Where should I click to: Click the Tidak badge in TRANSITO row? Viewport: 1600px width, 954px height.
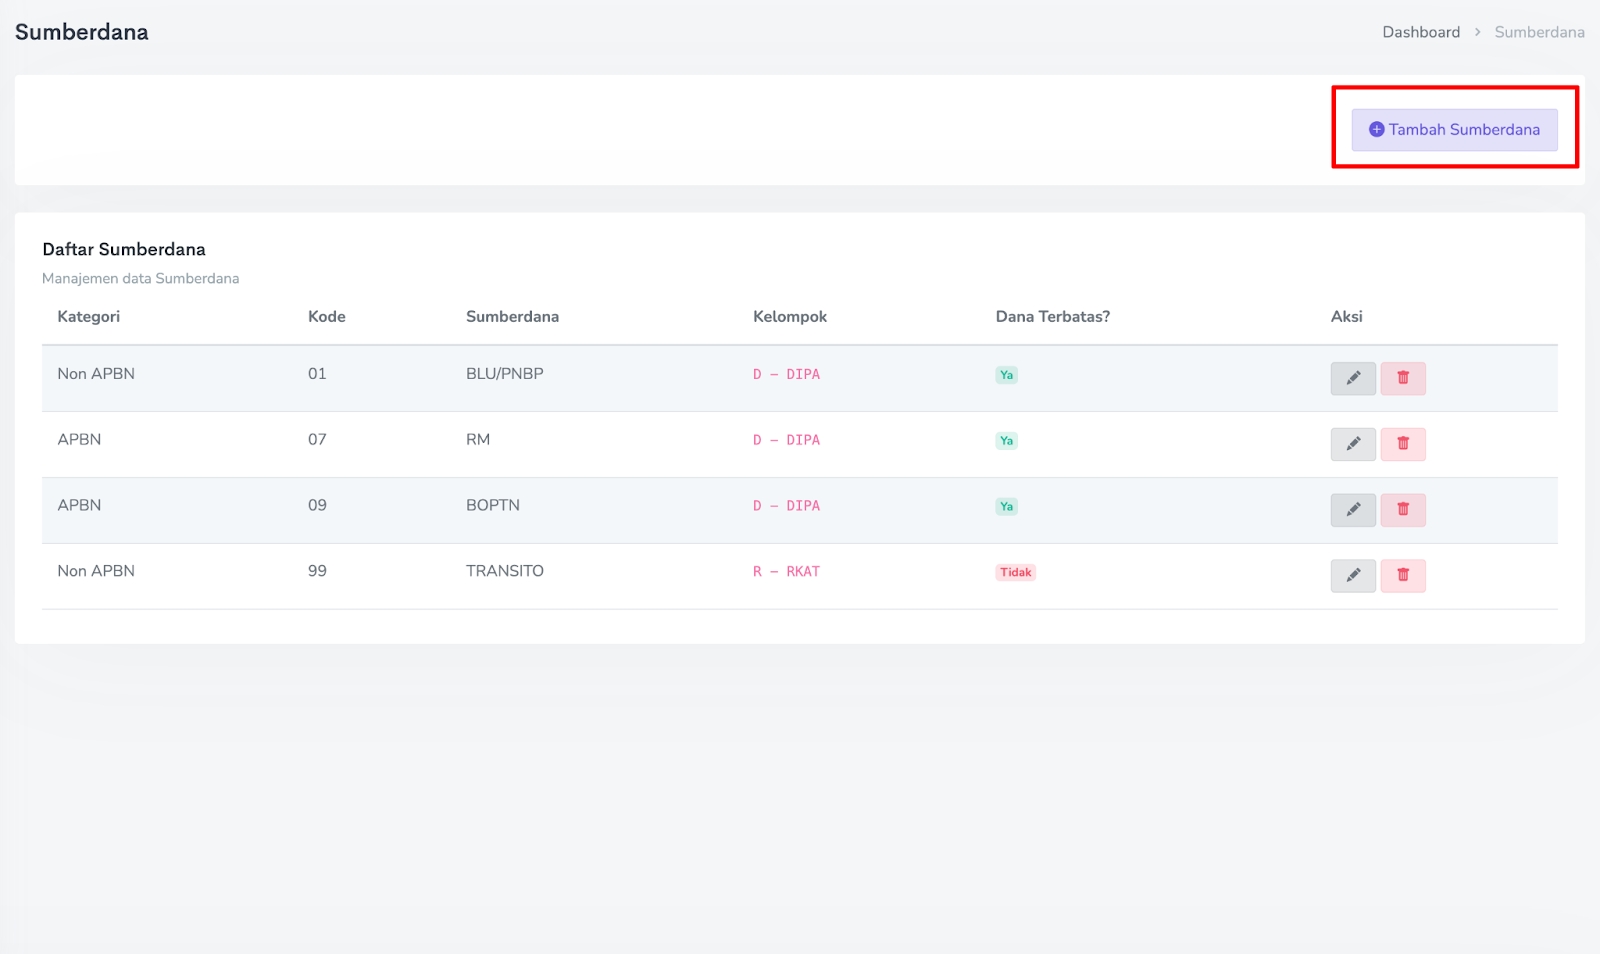[1015, 572]
